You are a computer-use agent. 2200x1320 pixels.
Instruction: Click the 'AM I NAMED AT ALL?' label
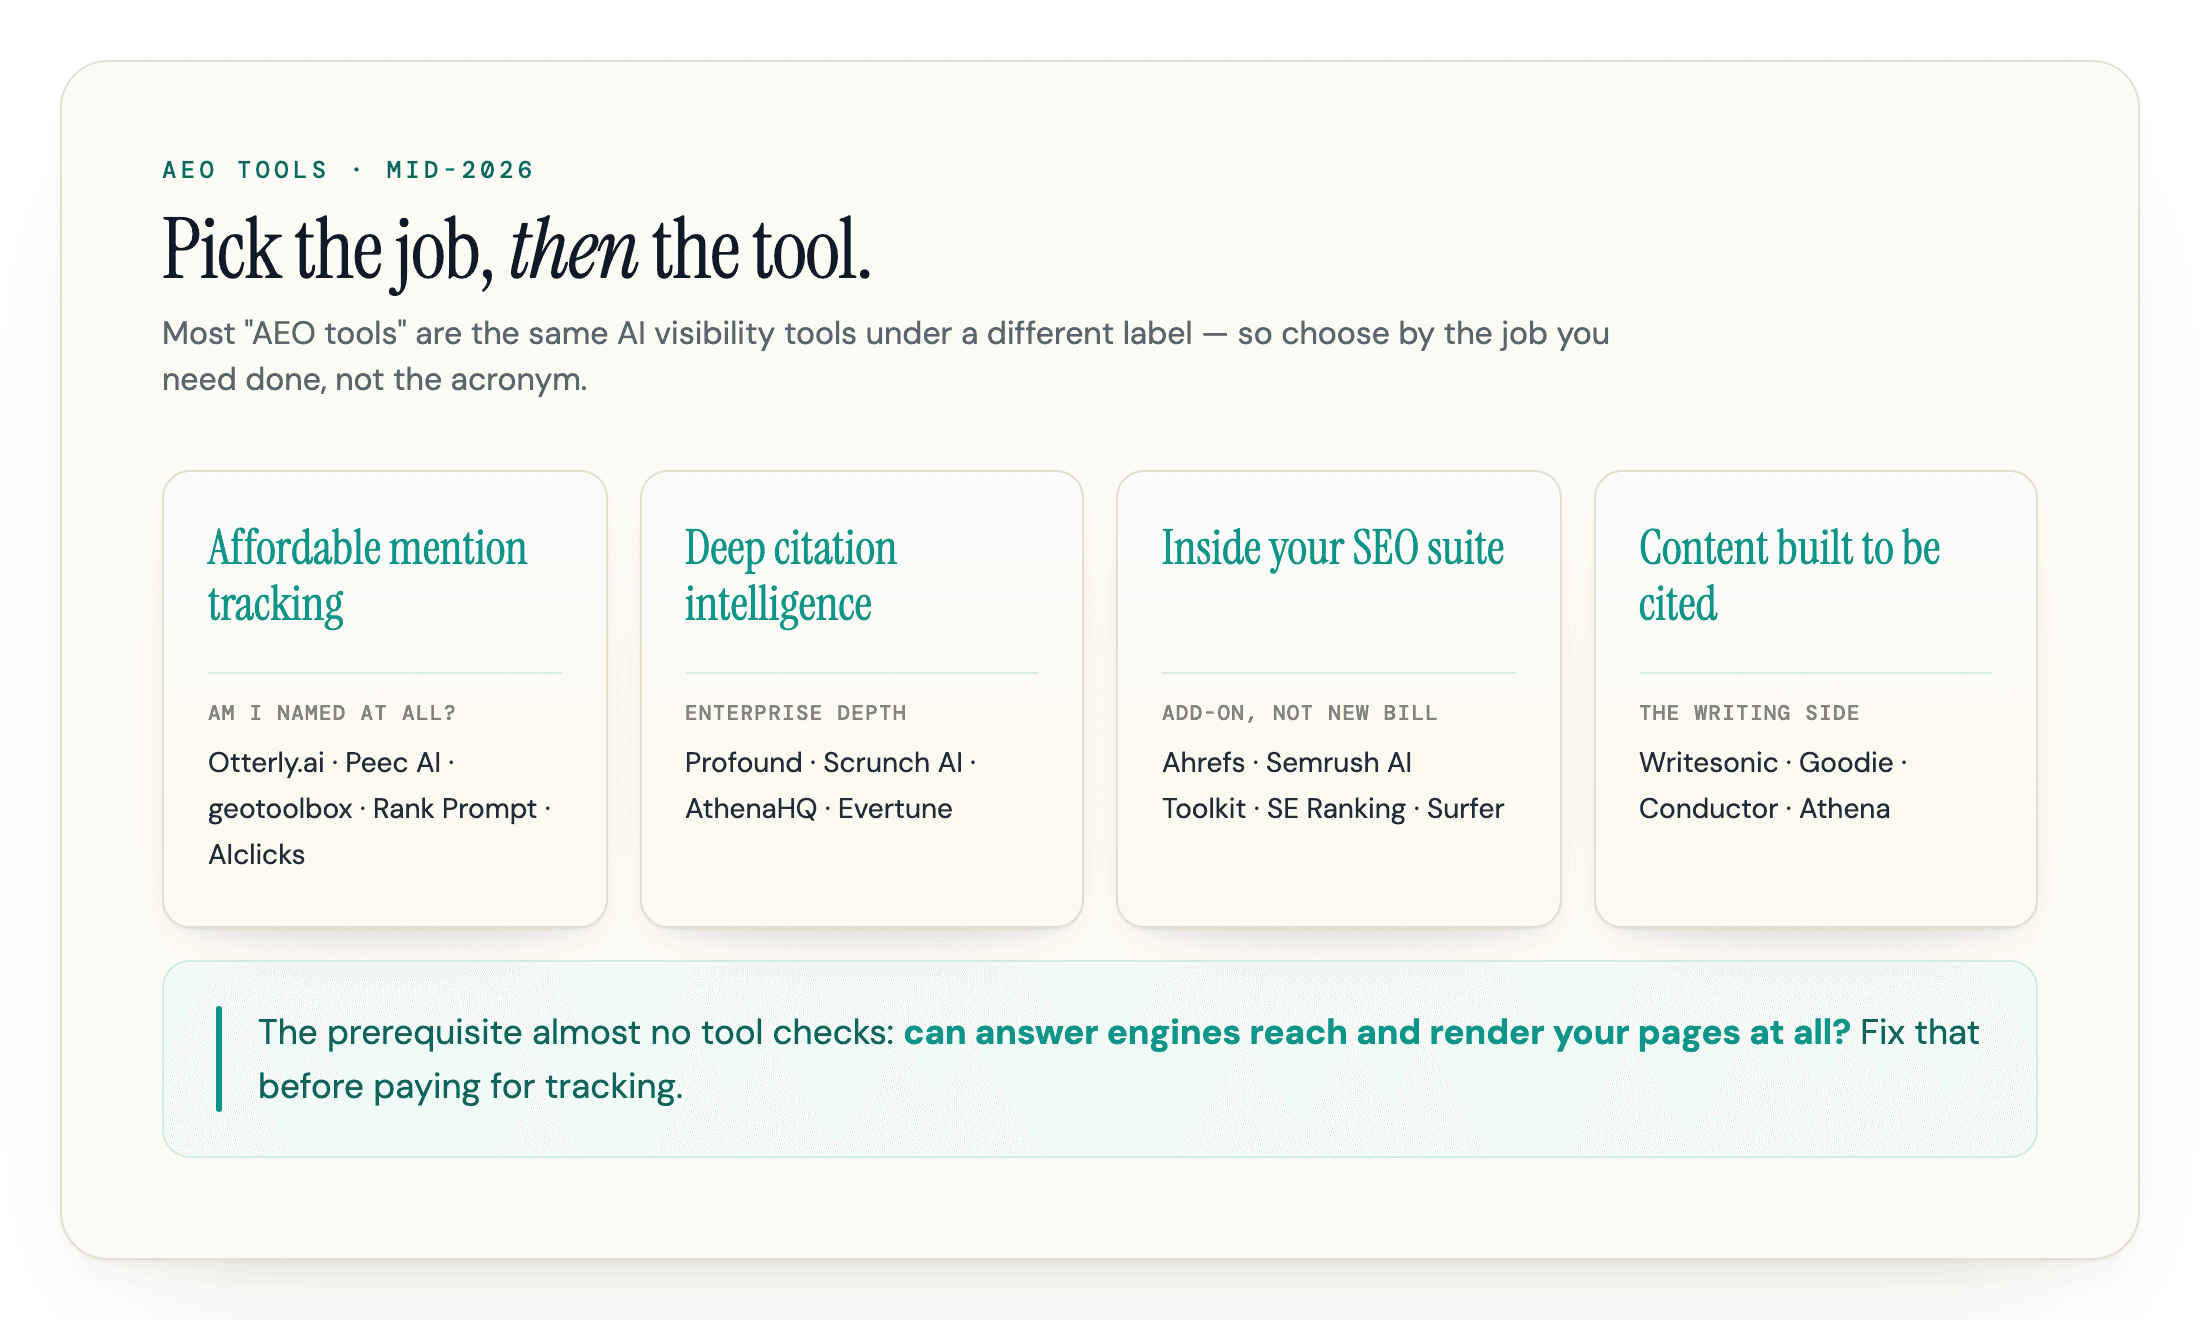pyautogui.click(x=332, y=713)
